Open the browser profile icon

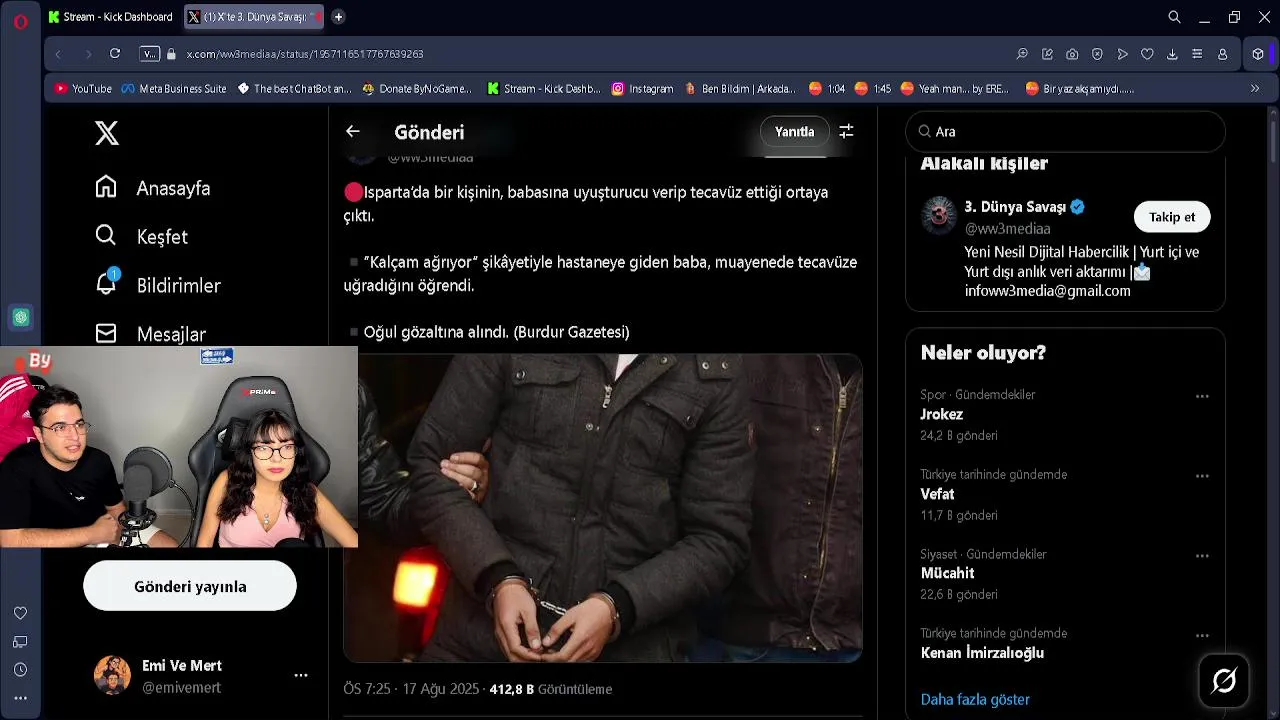(1222, 54)
